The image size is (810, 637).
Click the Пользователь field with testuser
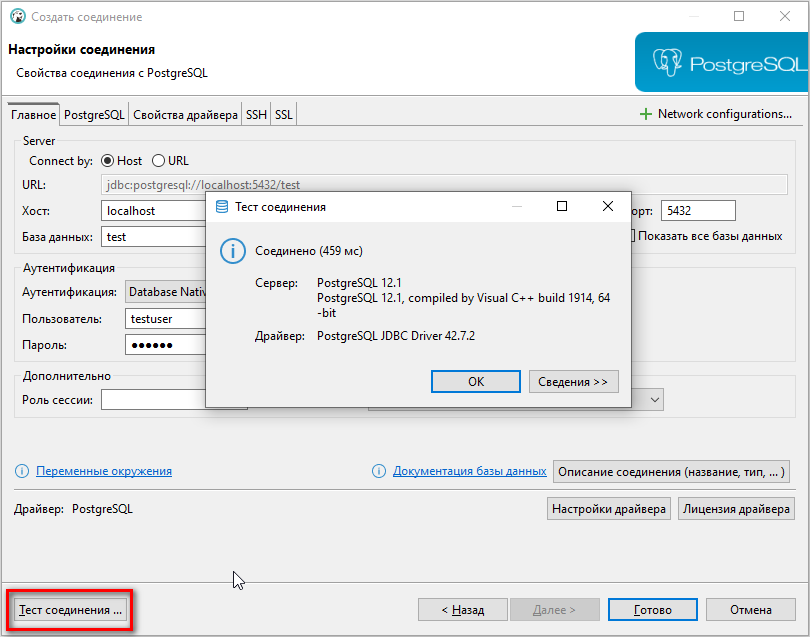click(165, 319)
